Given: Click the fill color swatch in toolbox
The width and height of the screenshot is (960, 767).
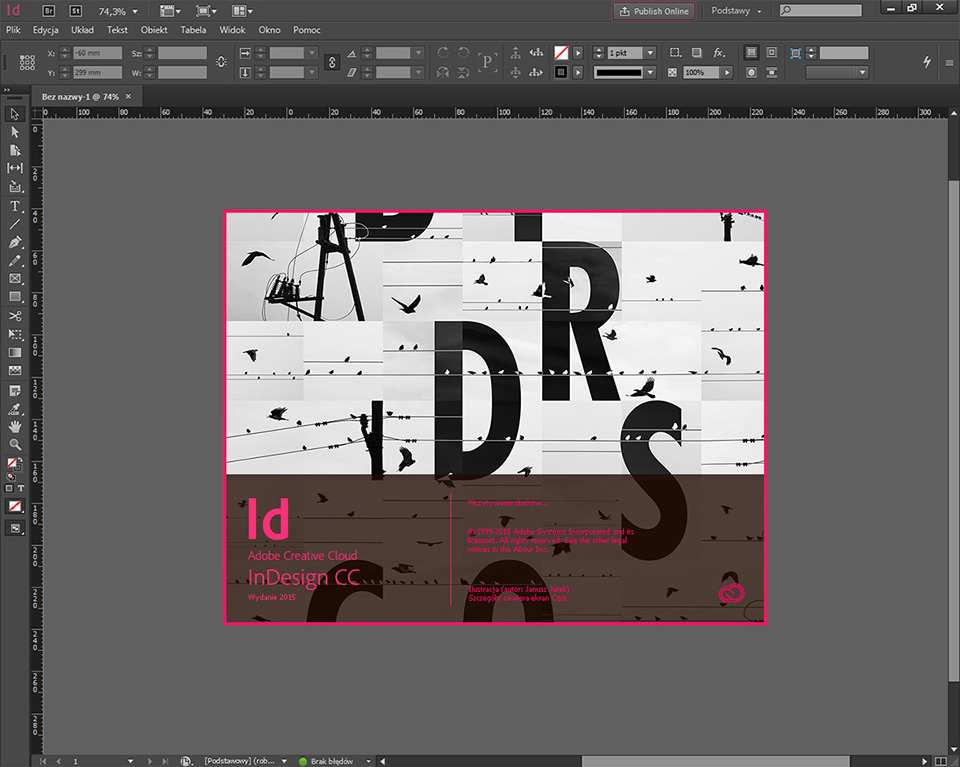Looking at the screenshot, I should pyautogui.click(x=12, y=463).
